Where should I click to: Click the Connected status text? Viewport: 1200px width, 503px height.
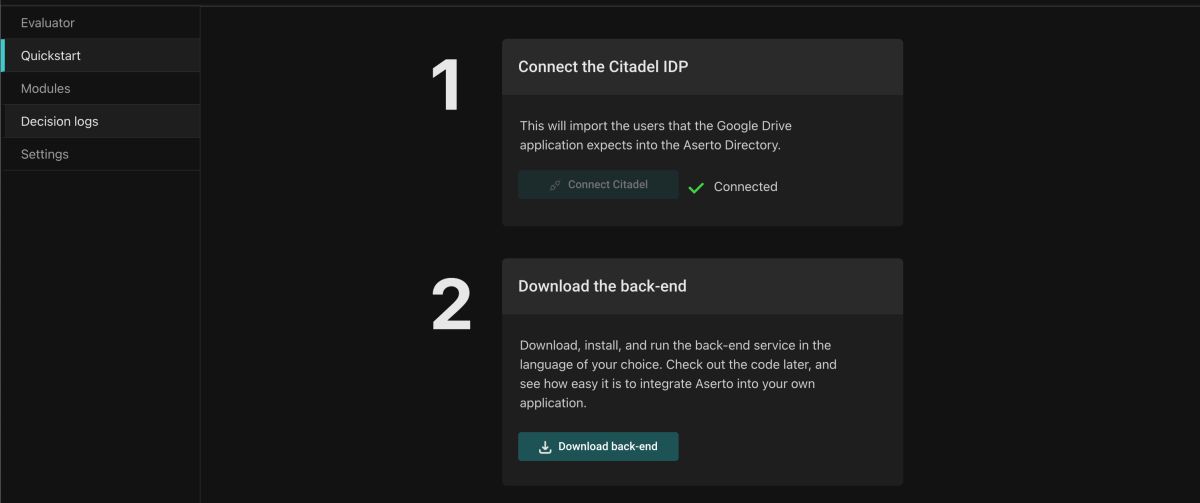745,187
